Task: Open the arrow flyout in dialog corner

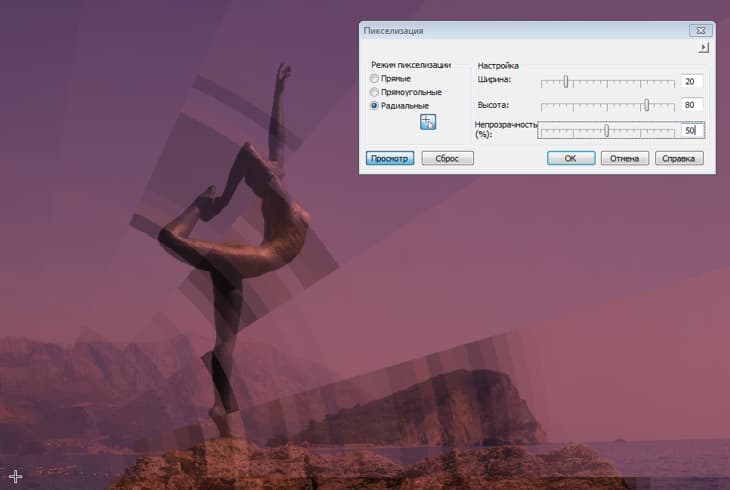Action: 703,47
